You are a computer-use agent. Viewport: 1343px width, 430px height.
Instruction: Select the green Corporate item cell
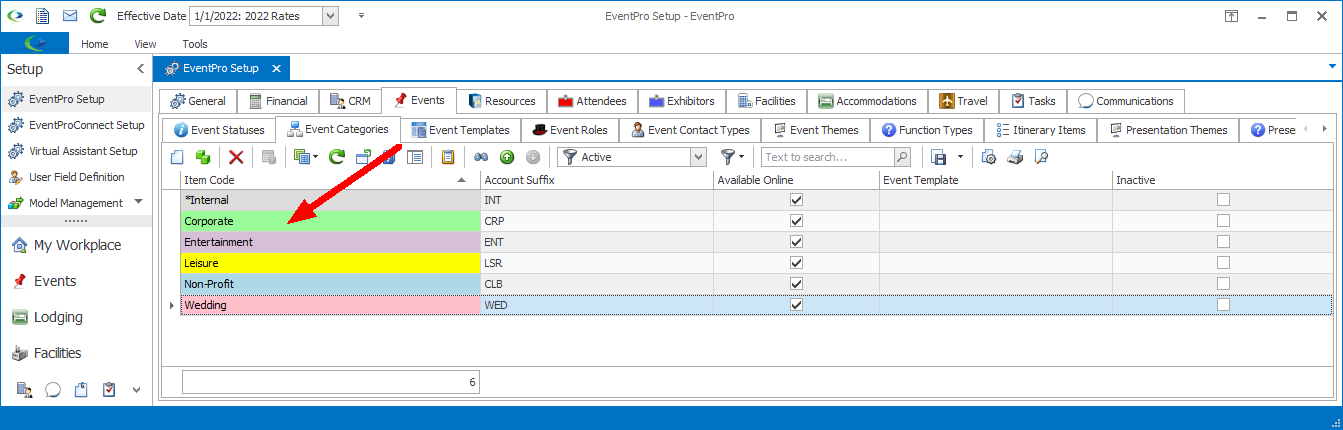pyautogui.click(x=330, y=221)
